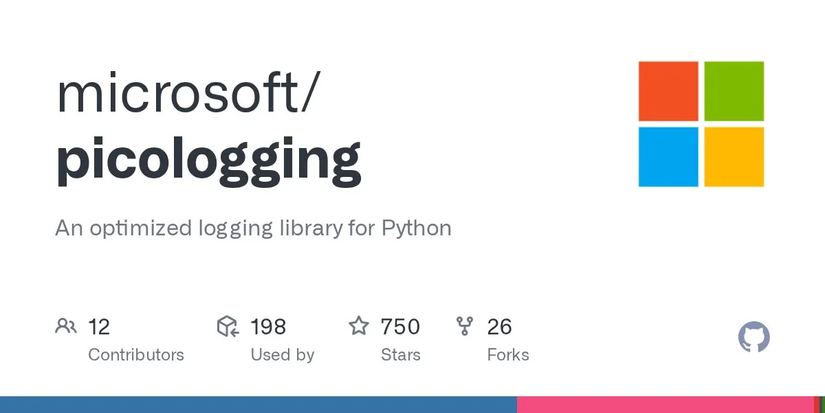Click the Contributors label
This screenshot has height=413, width=825.
136,355
